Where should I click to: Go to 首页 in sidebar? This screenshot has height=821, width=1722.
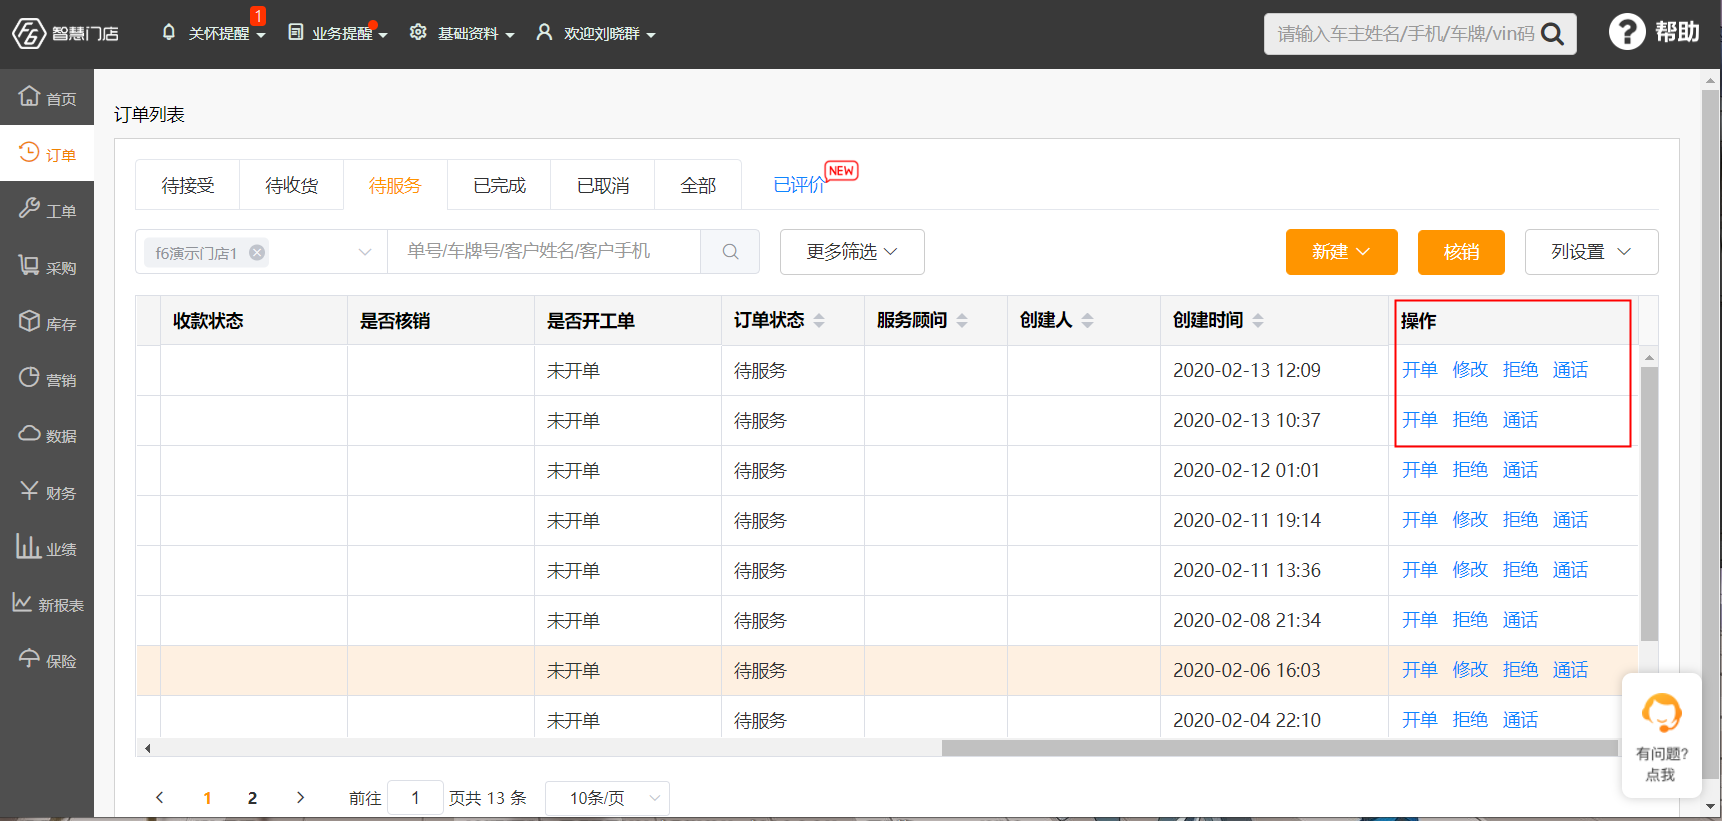pyautogui.click(x=47, y=97)
